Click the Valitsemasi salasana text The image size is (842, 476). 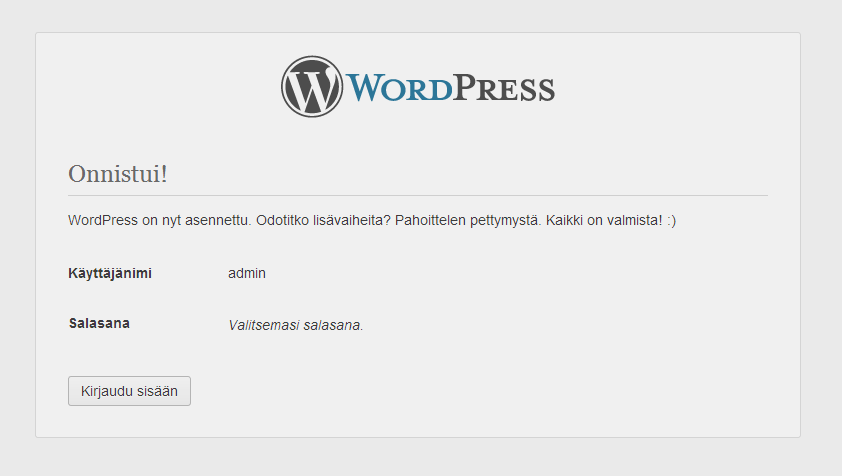point(296,325)
